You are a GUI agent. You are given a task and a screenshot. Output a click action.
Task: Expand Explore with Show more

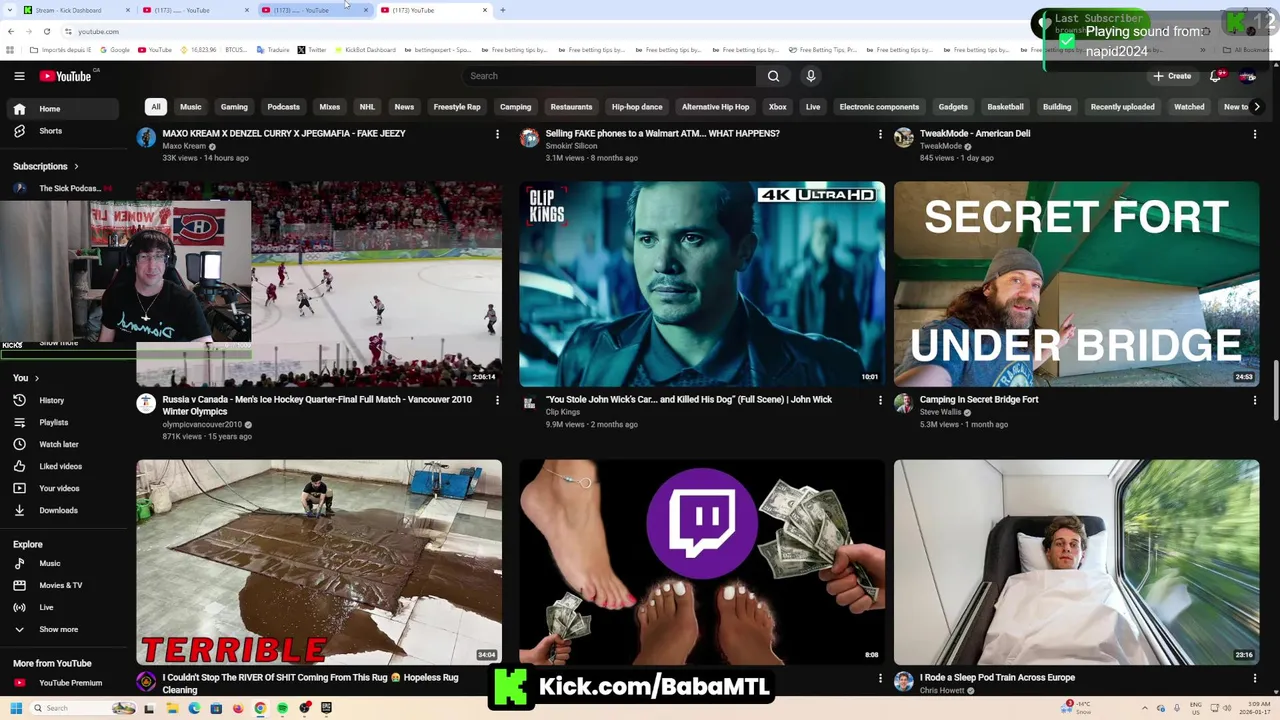pyautogui.click(x=64, y=629)
